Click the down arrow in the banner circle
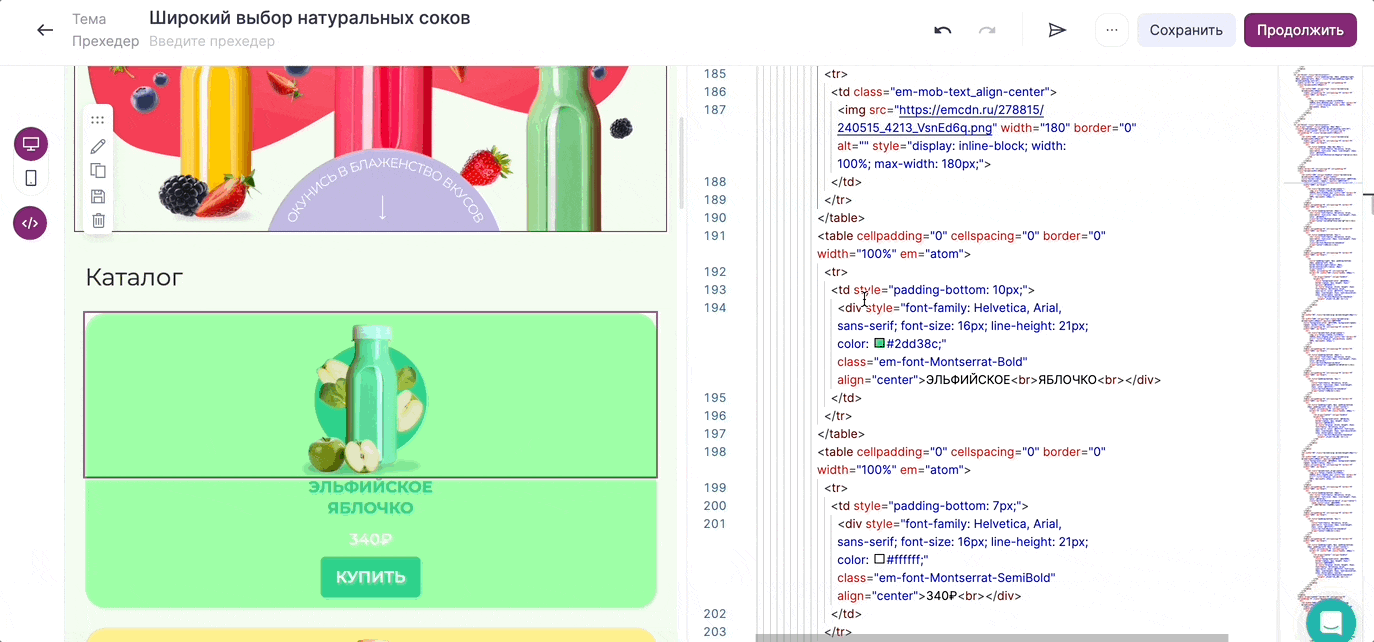This screenshot has height=642, width=1374. 382,207
